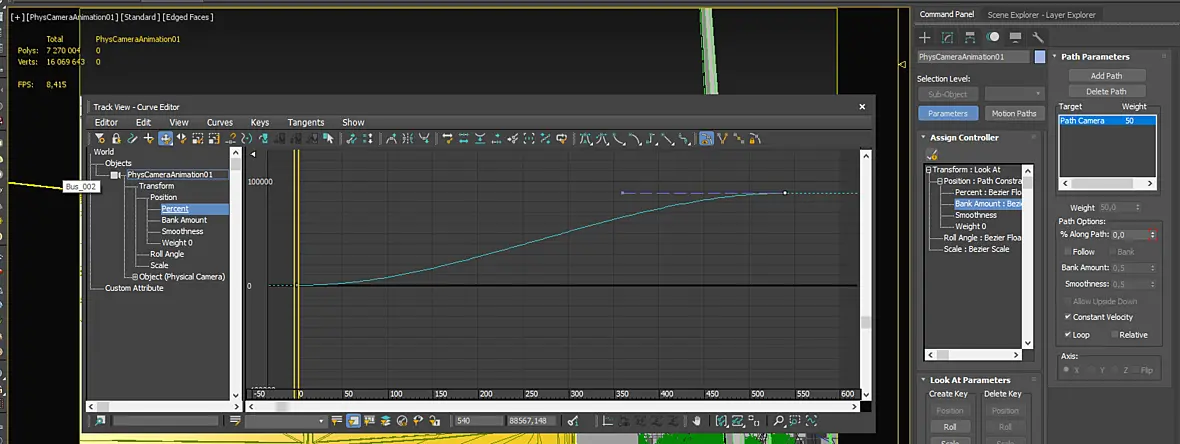Click the Add Path button
The width and height of the screenshot is (1180, 444).
[x=1107, y=76]
